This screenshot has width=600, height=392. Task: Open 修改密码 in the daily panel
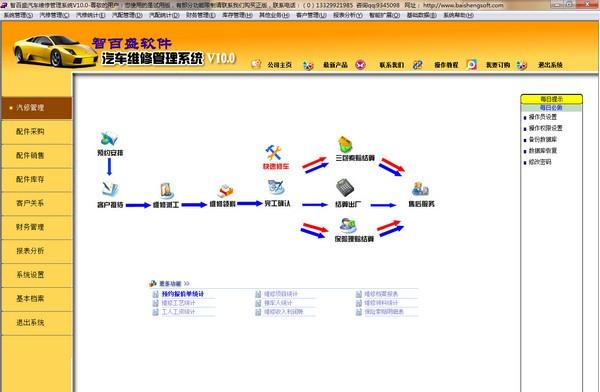[540, 162]
